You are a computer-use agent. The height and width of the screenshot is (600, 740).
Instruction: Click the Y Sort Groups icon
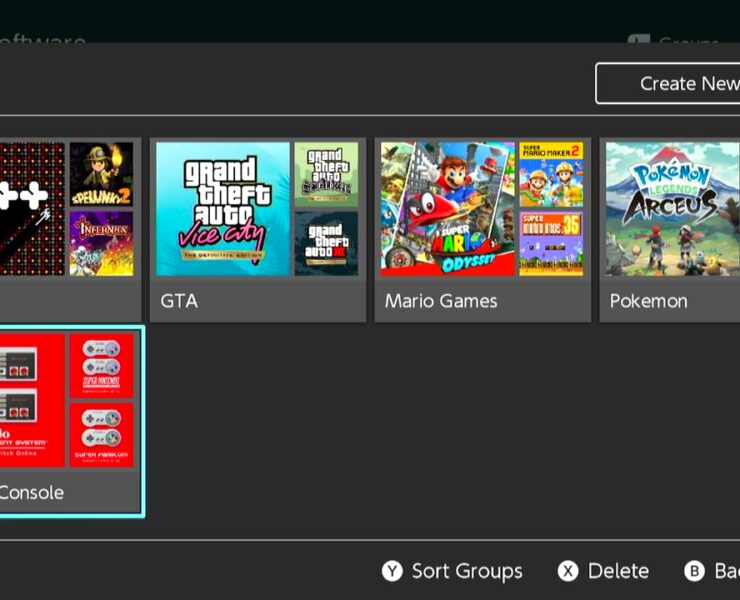click(x=392, y=571)
